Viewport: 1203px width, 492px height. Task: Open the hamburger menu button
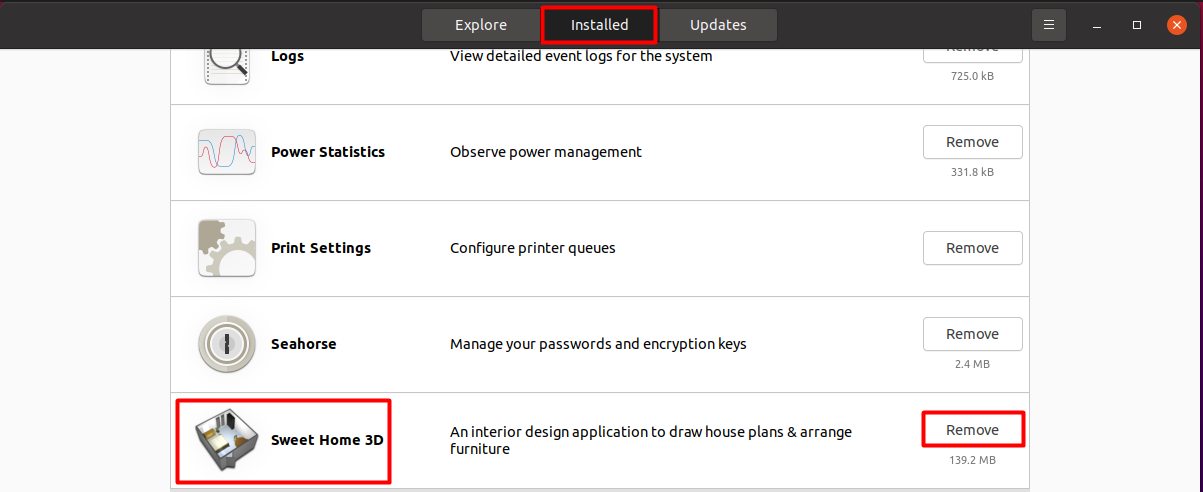(1049, 25)
